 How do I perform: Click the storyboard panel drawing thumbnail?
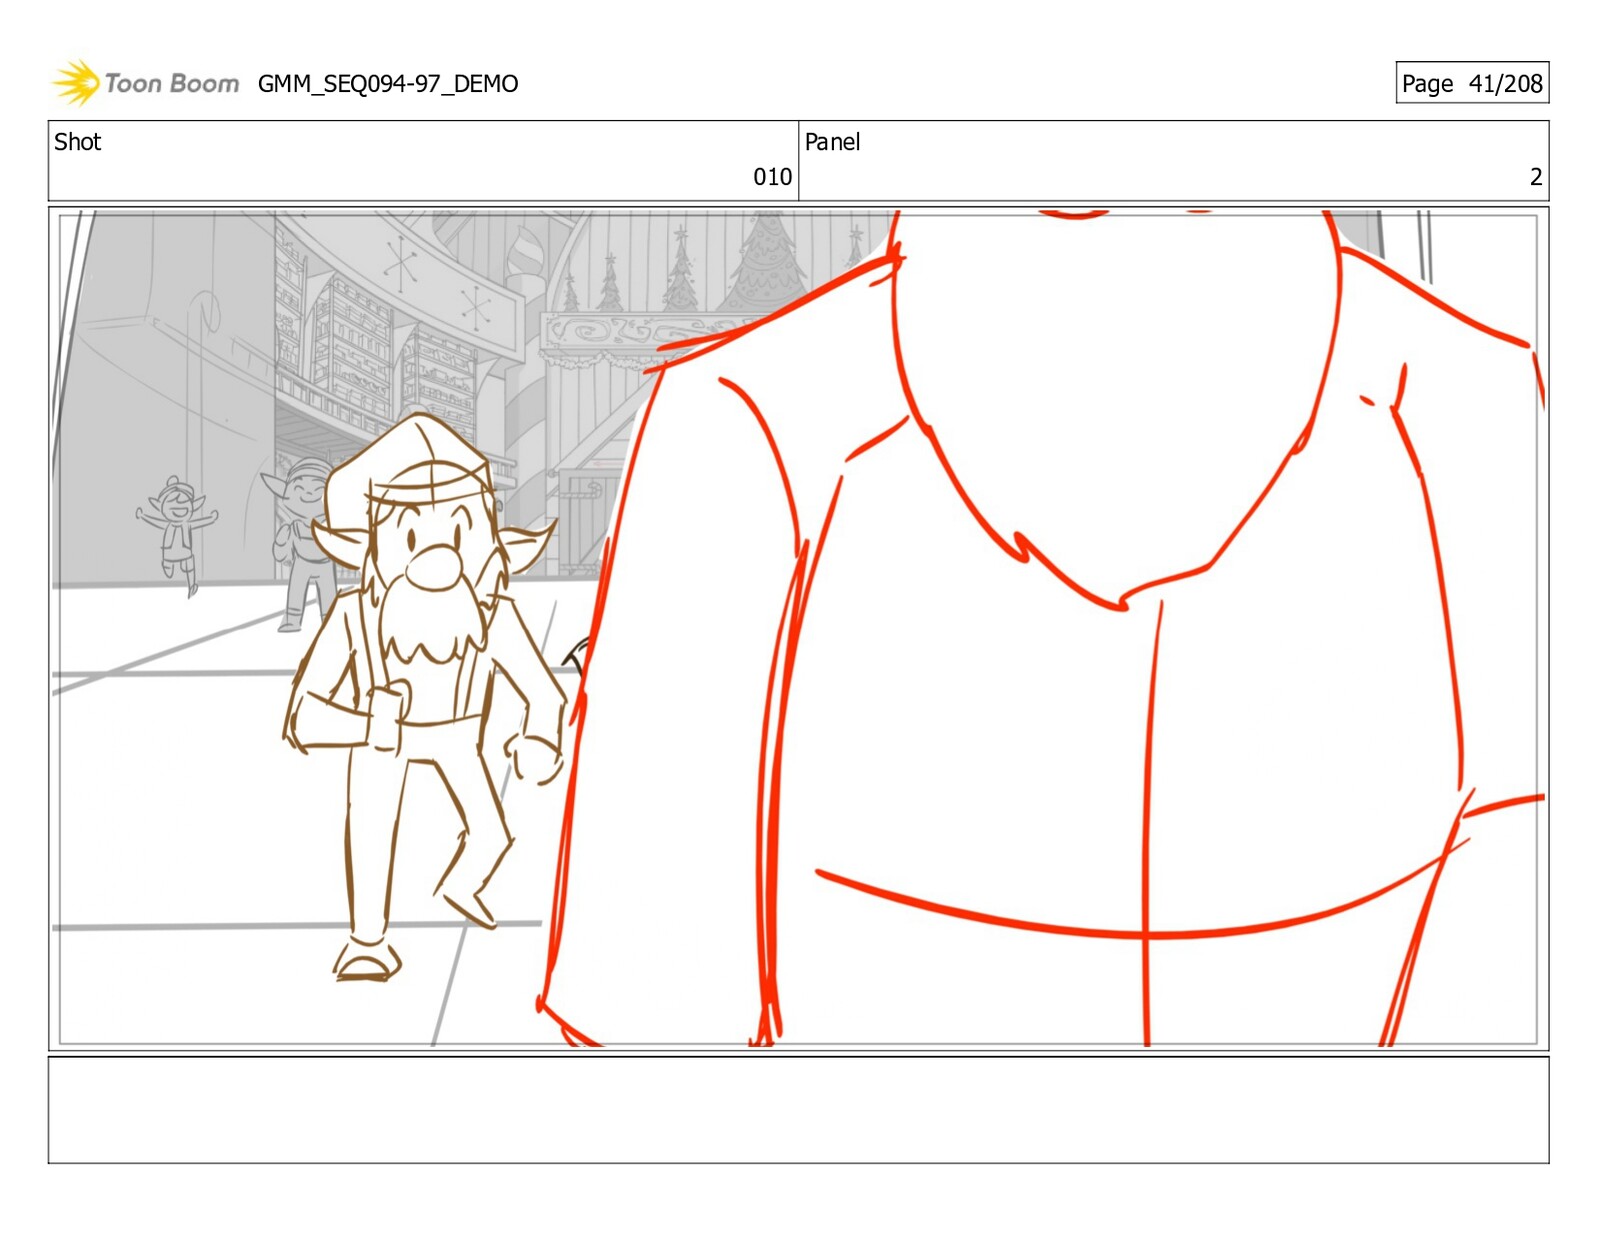[799, 628]
